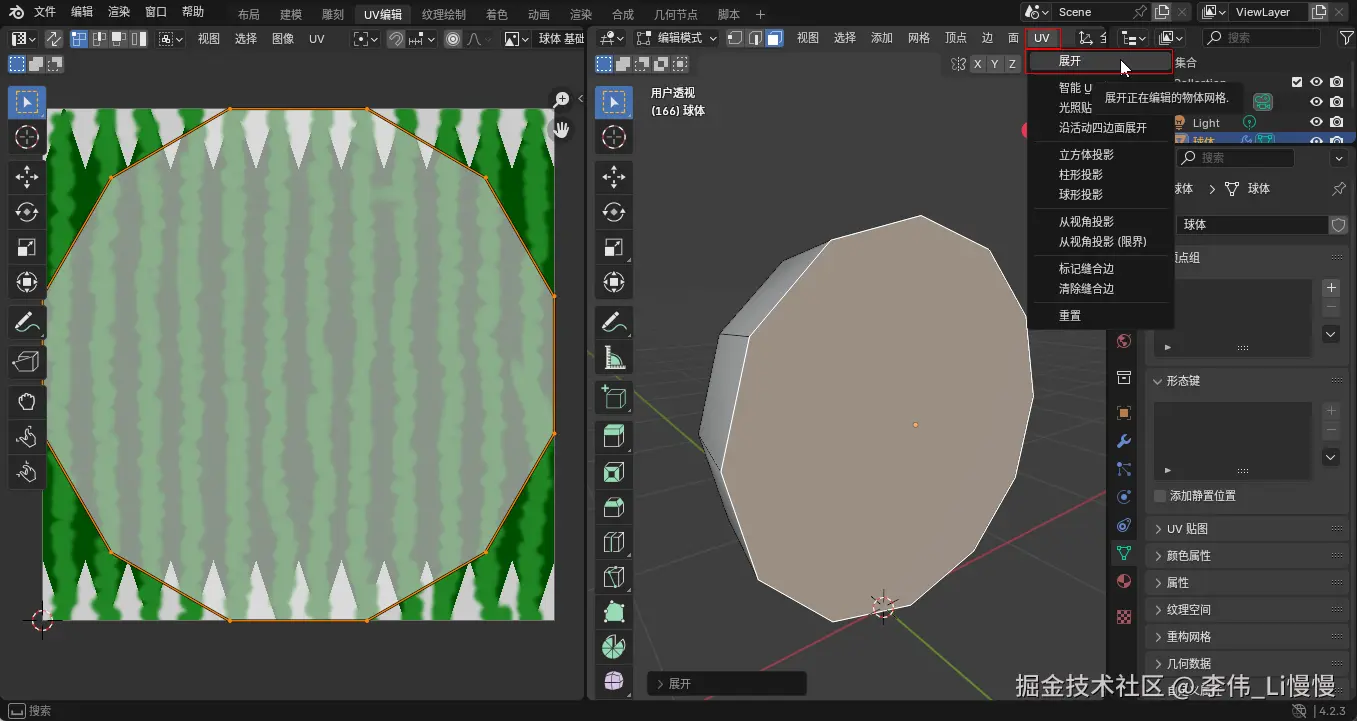The height and width of the screenshot is (721, 1357).
Task: Open the Material properties tab
Action: pyautogui.click(x=1123, y=581)
